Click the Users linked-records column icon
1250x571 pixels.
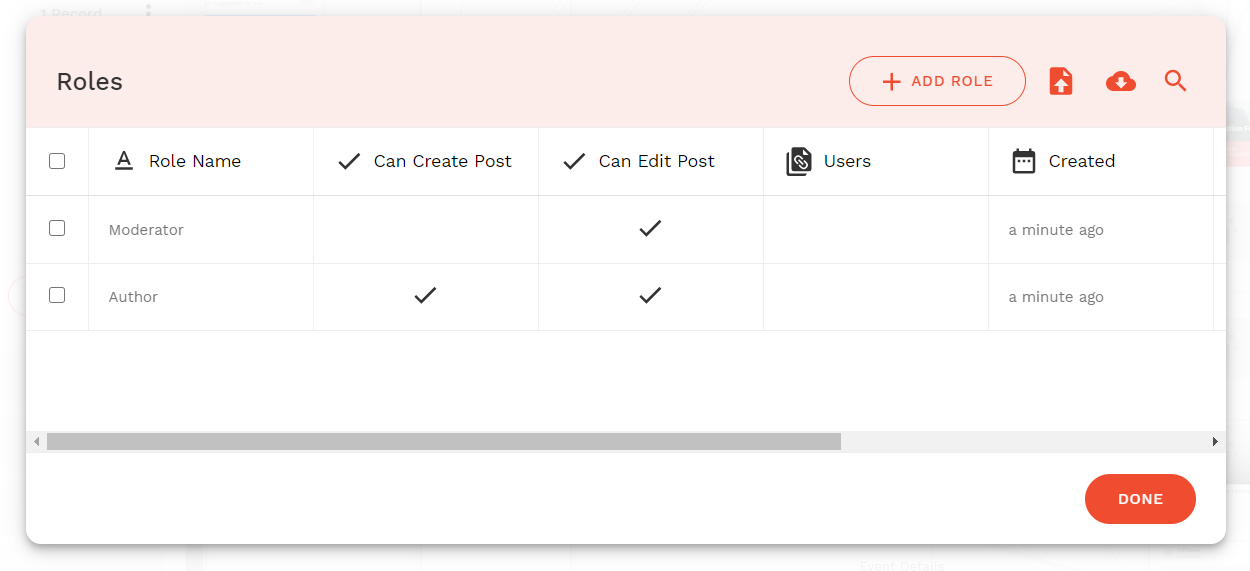click(x=799, y=161)
